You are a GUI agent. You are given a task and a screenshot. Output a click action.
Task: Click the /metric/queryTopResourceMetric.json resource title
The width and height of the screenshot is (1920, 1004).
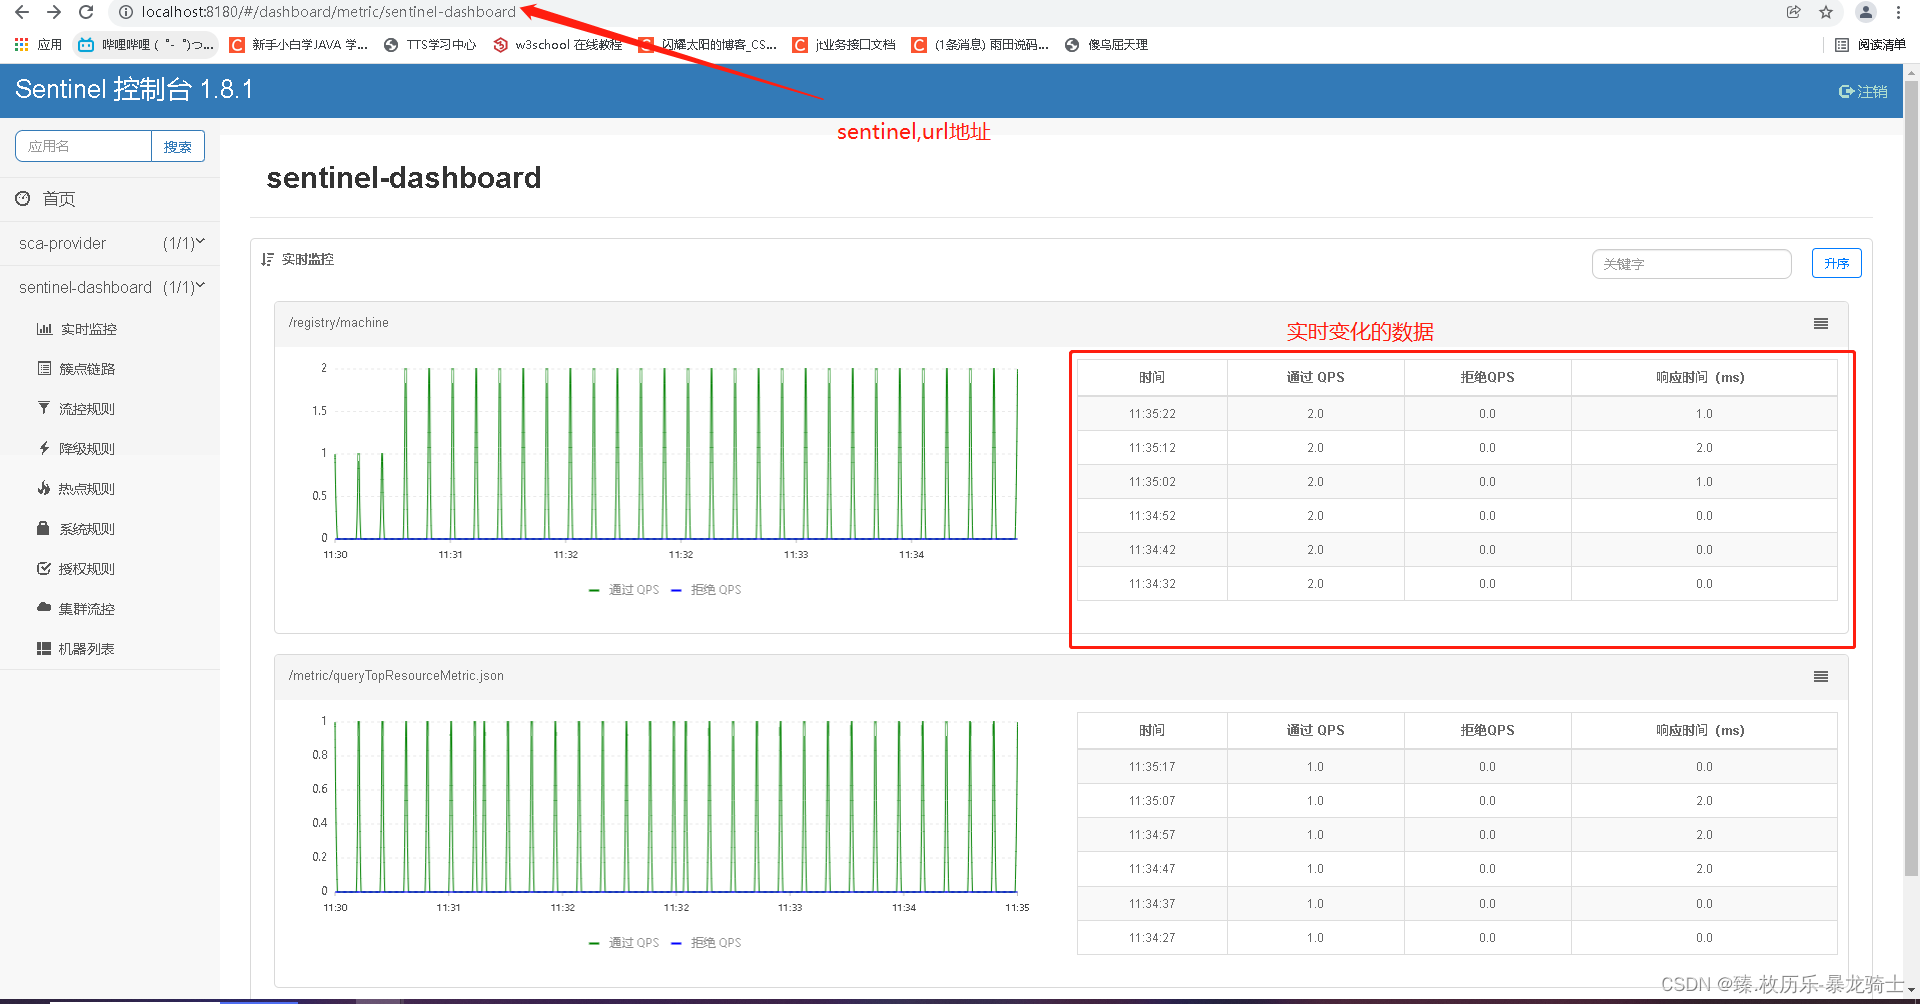[396, 676]
